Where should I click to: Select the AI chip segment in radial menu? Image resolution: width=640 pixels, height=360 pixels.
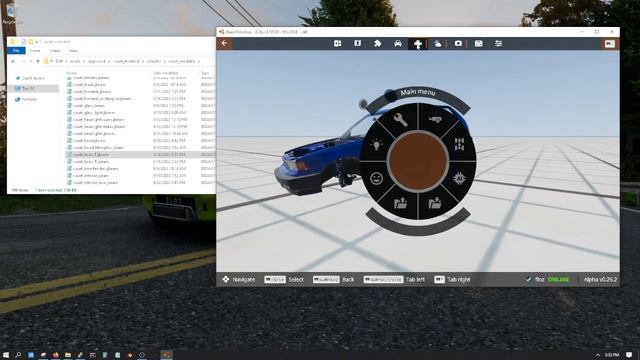pyautogui.click(x=459, y=178)
